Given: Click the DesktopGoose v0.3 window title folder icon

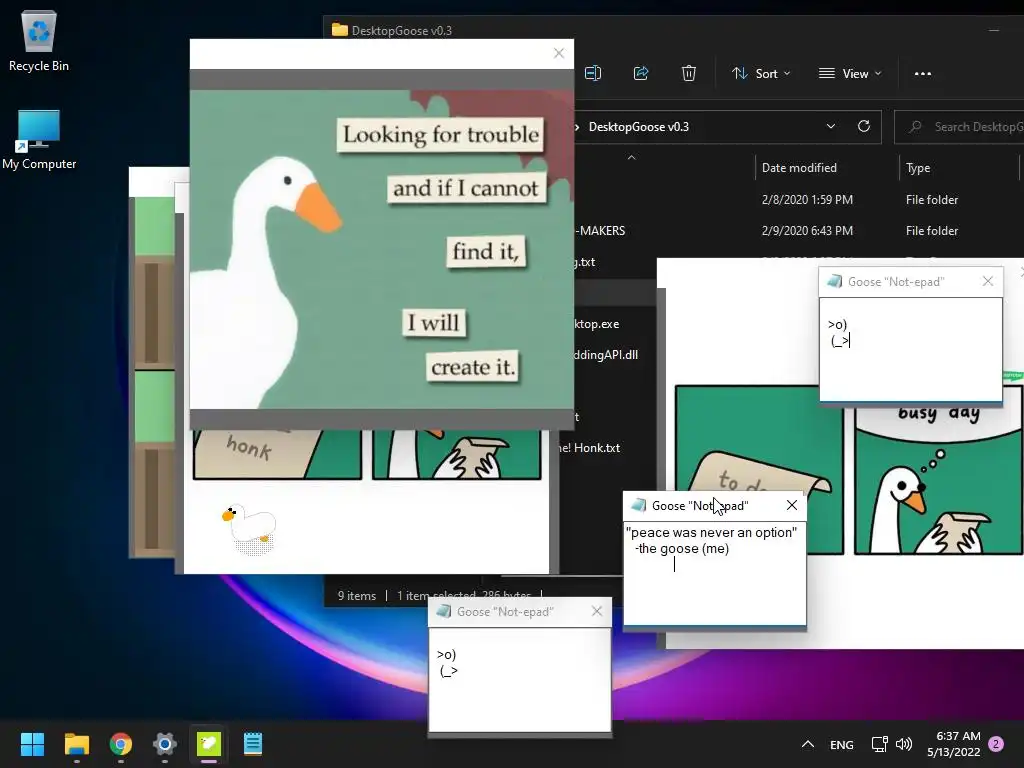Looking at the screenshot, I should pos(340,30).
